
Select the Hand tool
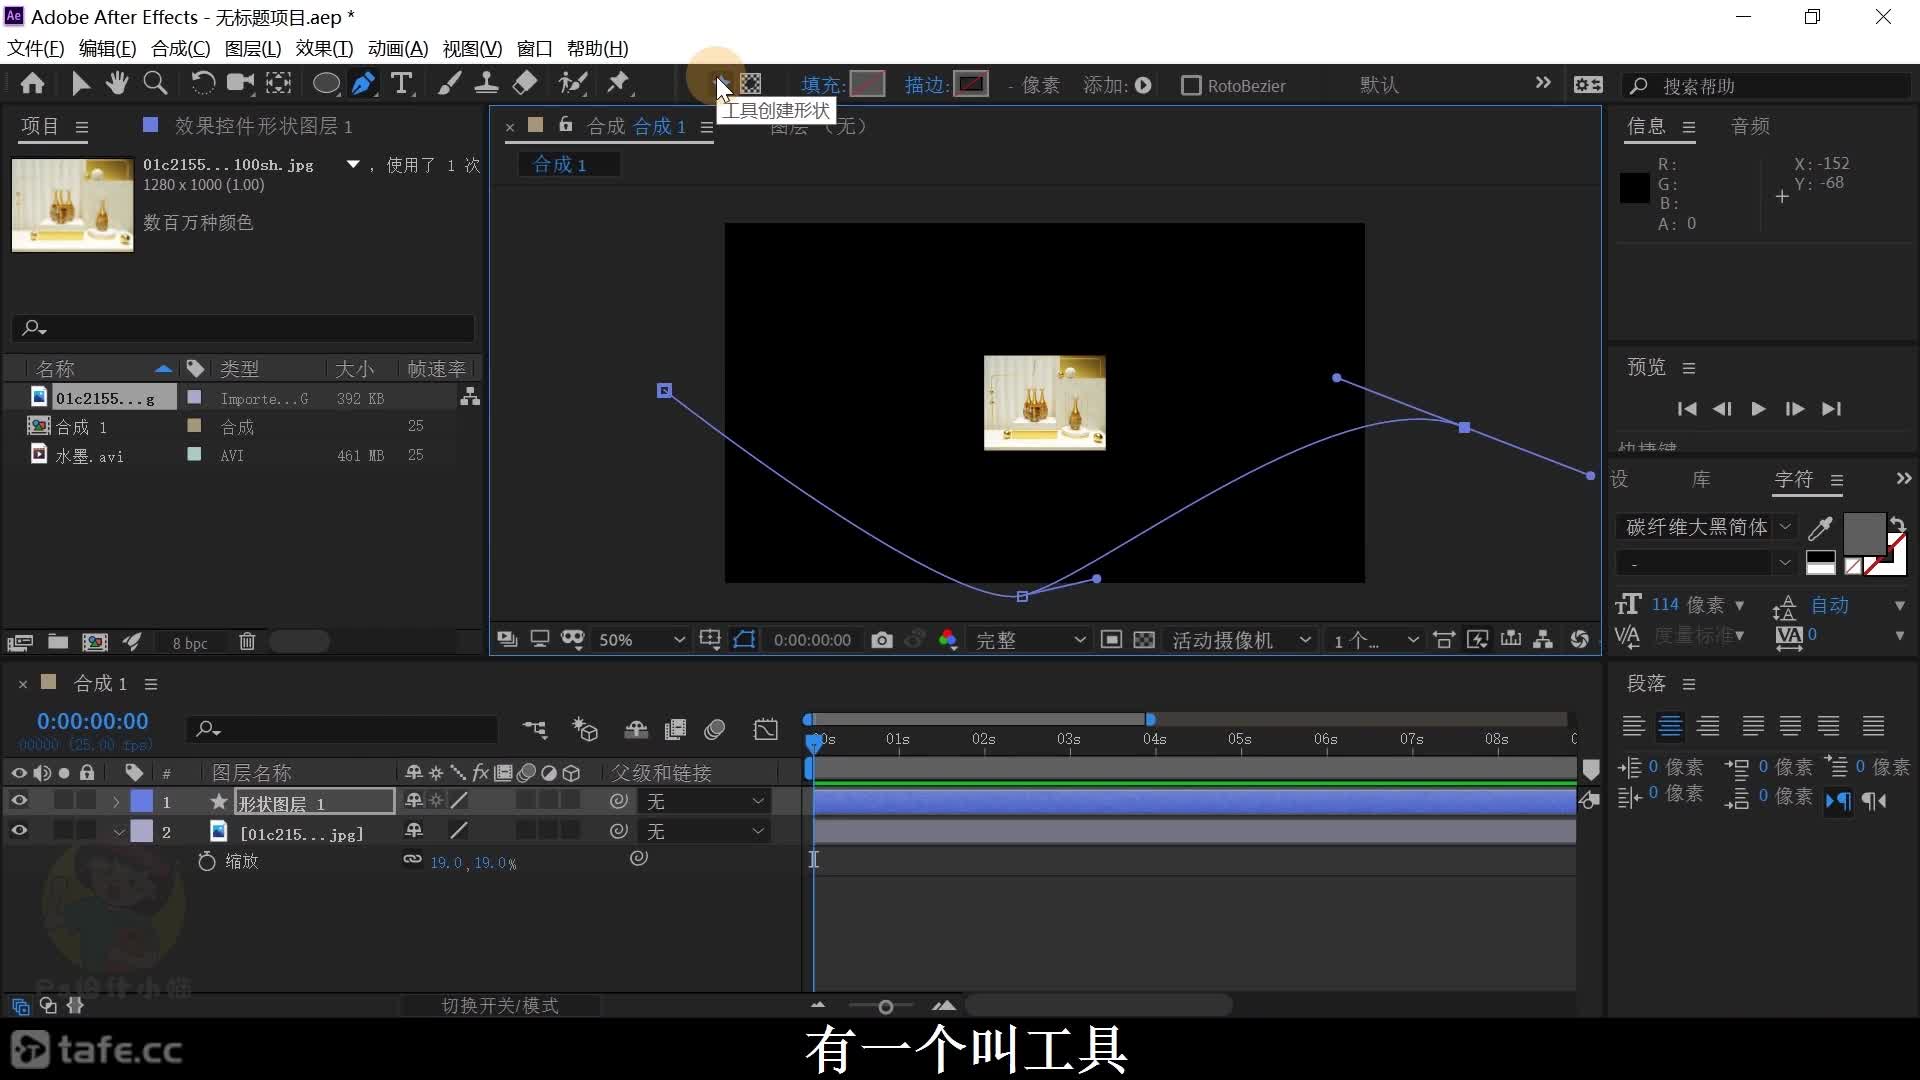tap(117, 84)
